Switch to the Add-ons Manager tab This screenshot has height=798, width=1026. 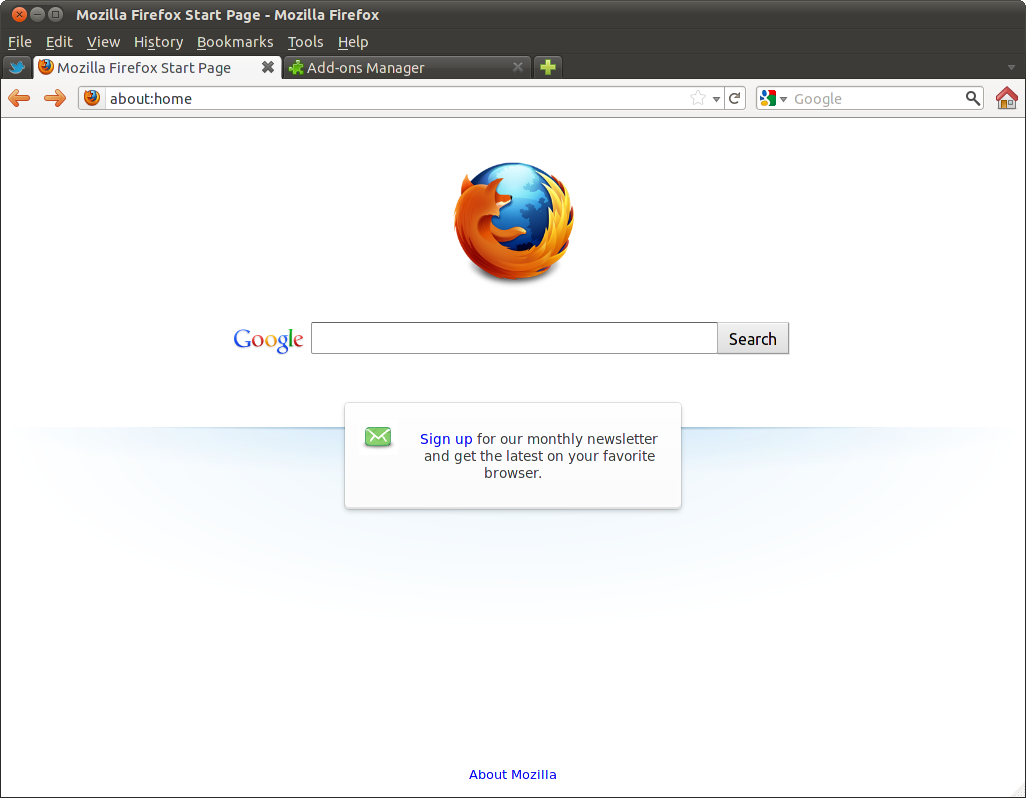(406, 67)
